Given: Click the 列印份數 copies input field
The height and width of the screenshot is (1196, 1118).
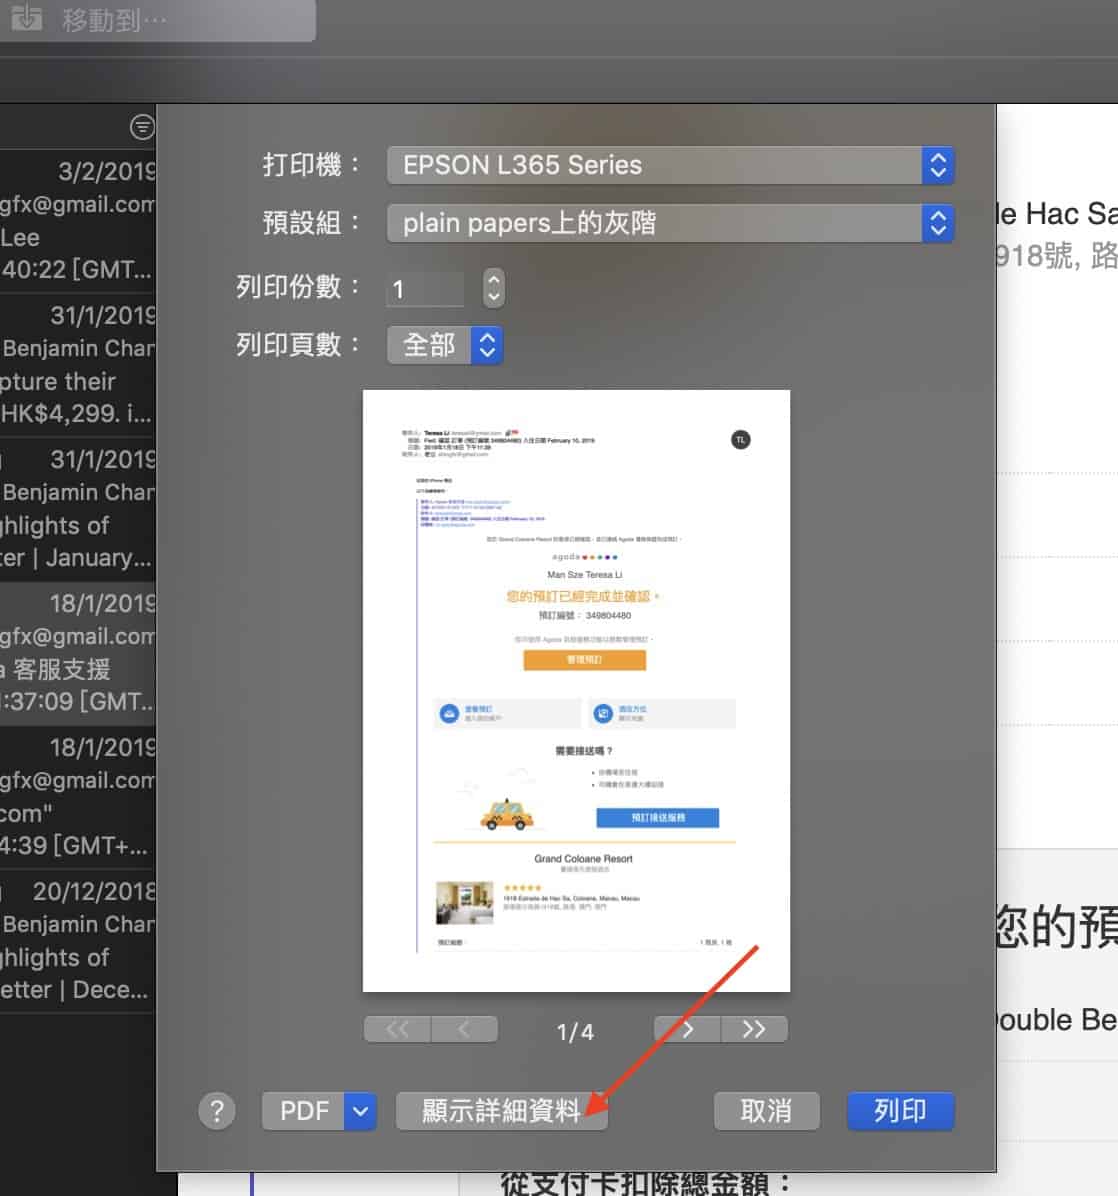Looking at the screenshot, I should [x=426, y=289].
